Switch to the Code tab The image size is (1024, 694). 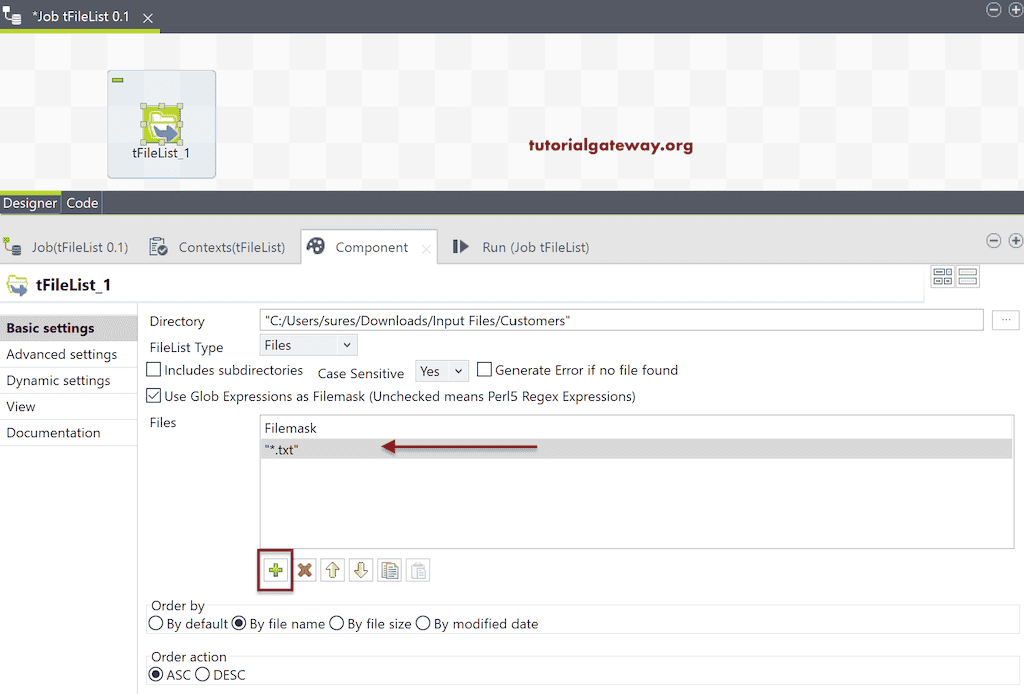pyautogui.click(x=81, y=203)
